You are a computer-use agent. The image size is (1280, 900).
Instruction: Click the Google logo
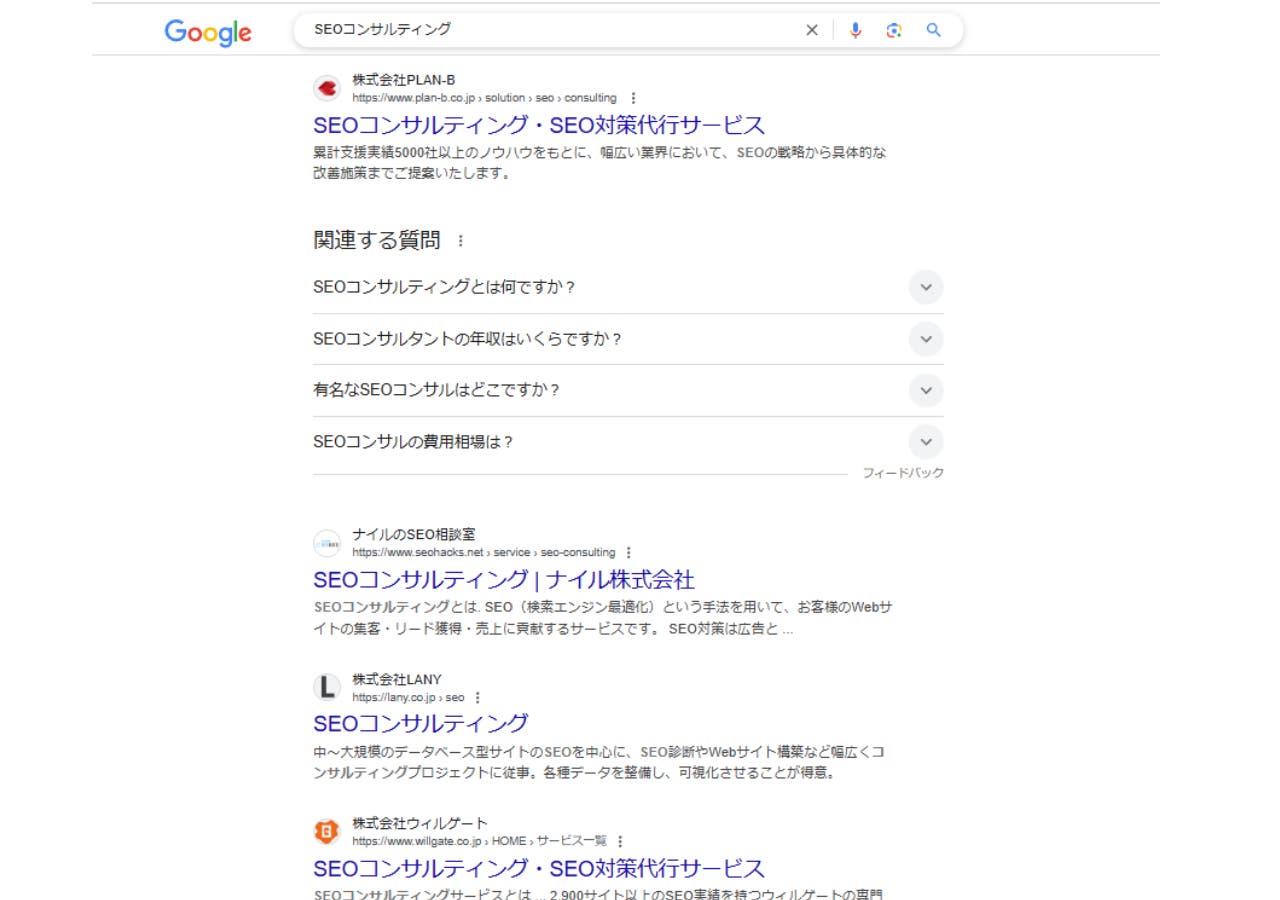[208, 32]
